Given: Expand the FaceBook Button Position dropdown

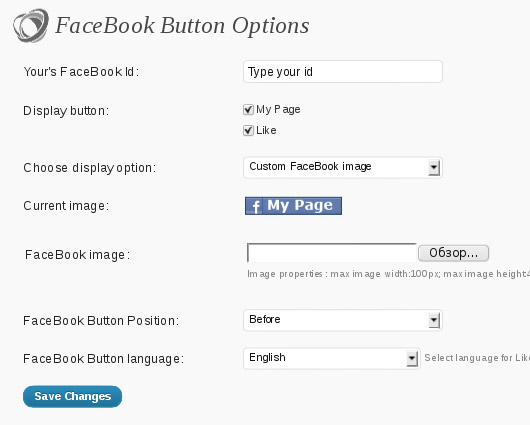Looking at the screenshot, I should [x=343, y=320].
